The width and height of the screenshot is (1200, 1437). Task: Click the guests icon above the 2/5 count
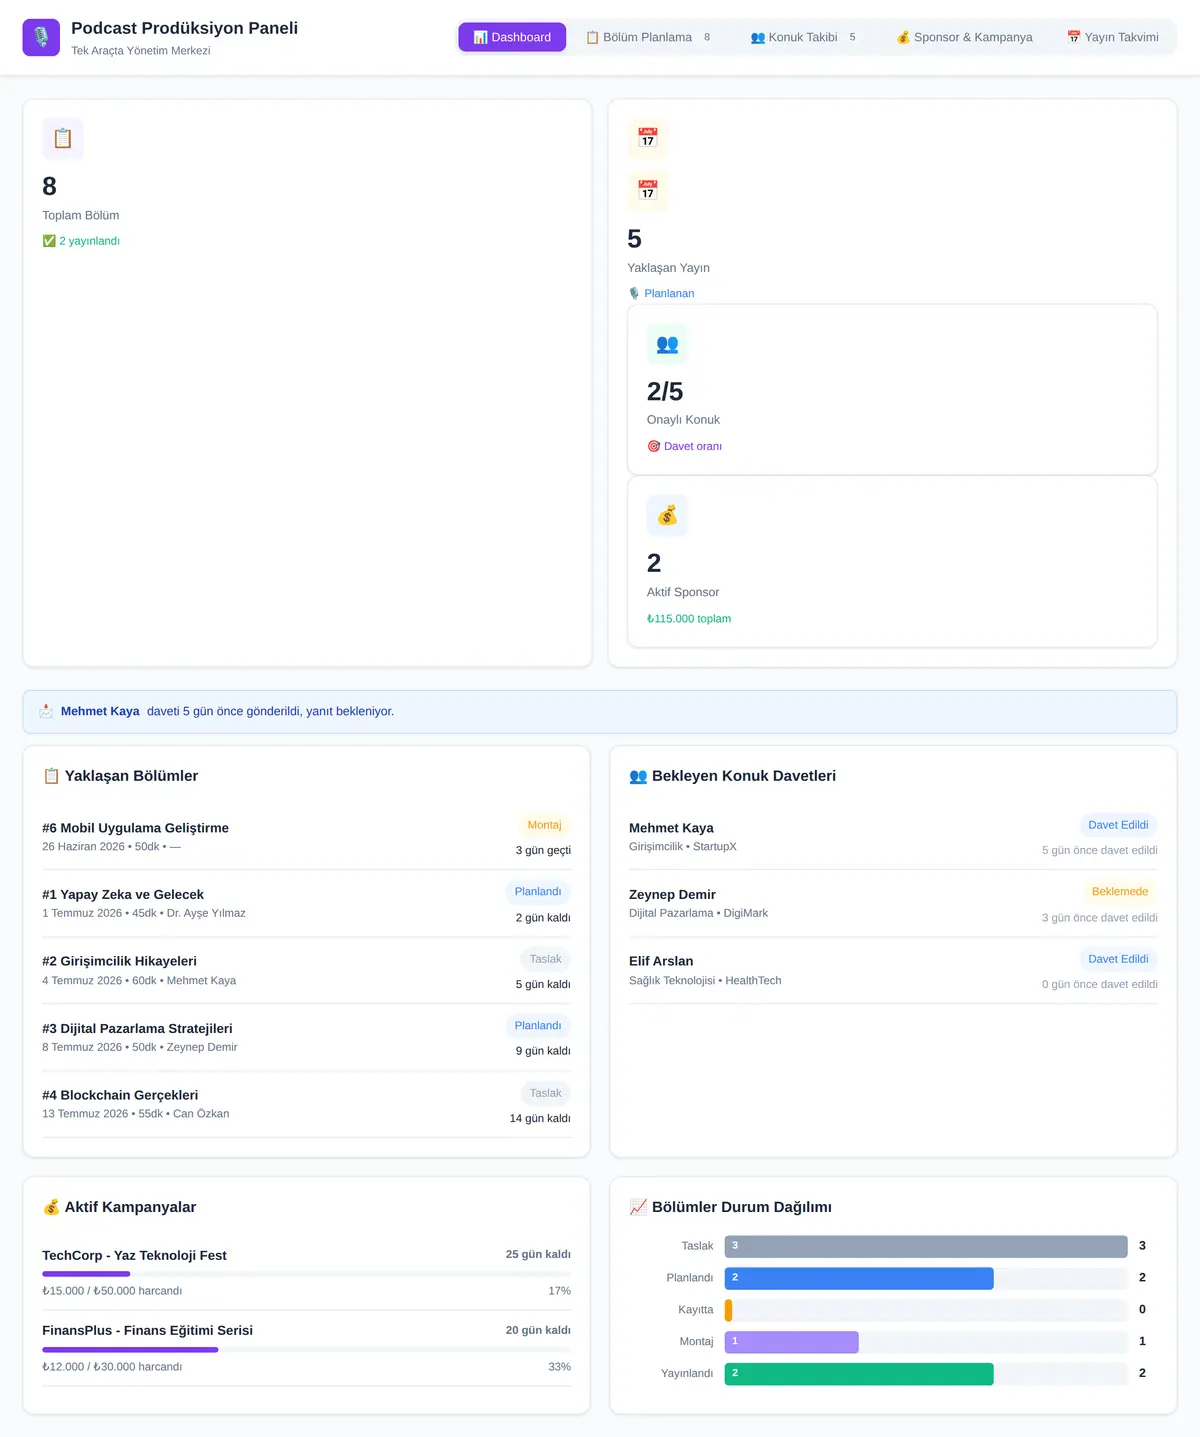click(x=667, y=344)
